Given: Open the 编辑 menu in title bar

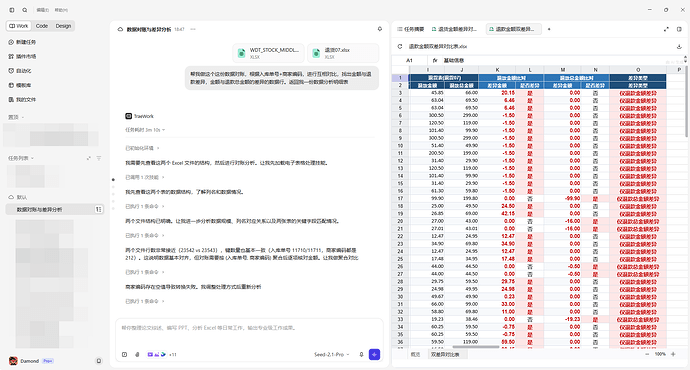Looking at the screenshot, I should [43, 10].
